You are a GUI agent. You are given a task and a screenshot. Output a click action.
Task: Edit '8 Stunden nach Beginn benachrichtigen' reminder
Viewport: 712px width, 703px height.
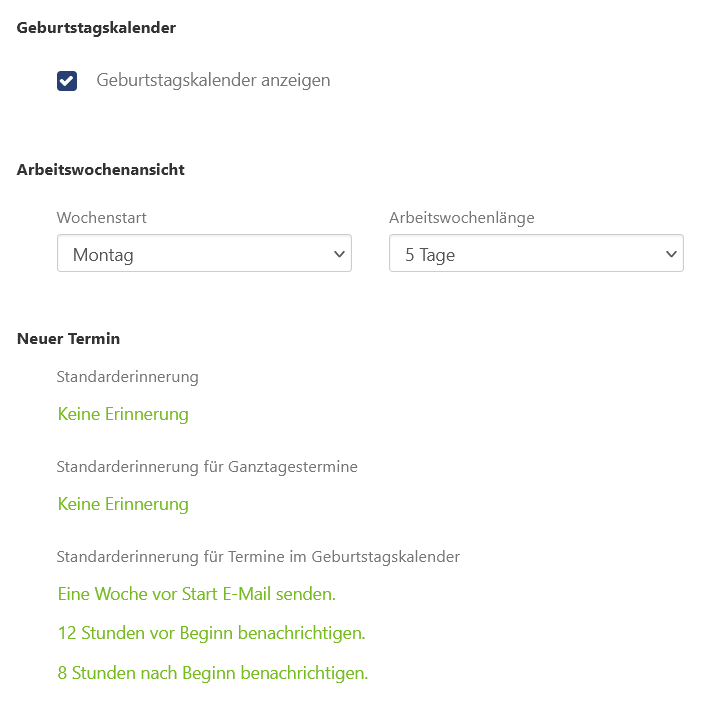point(213,673)
